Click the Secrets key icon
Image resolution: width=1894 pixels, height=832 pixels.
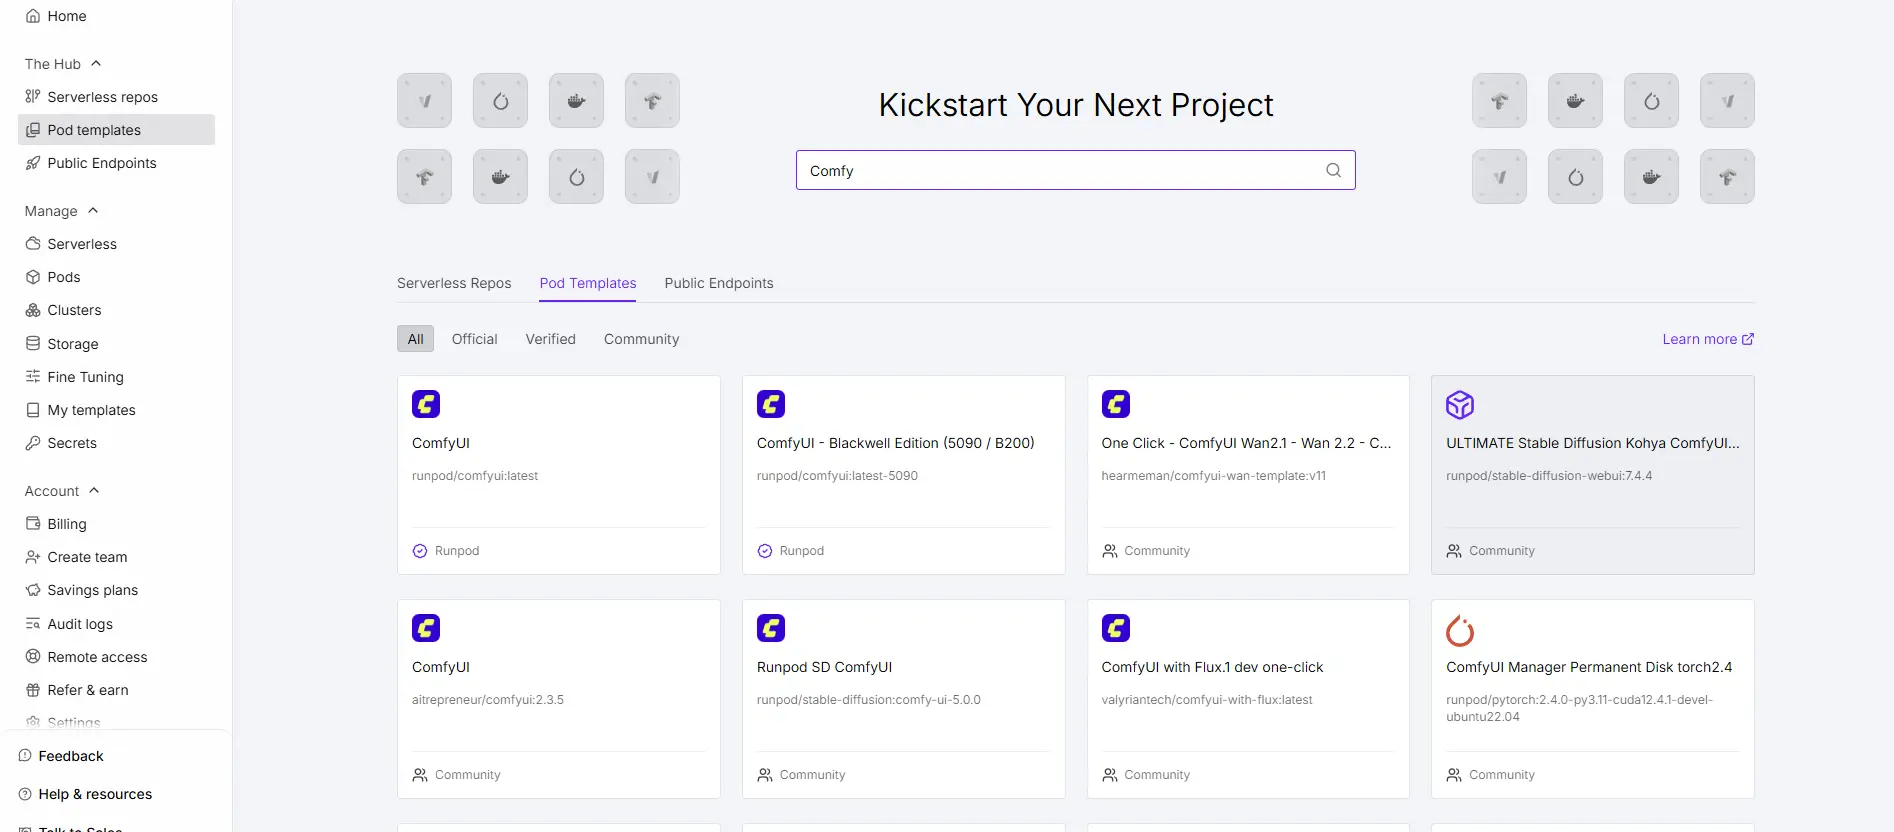[33, 443]
